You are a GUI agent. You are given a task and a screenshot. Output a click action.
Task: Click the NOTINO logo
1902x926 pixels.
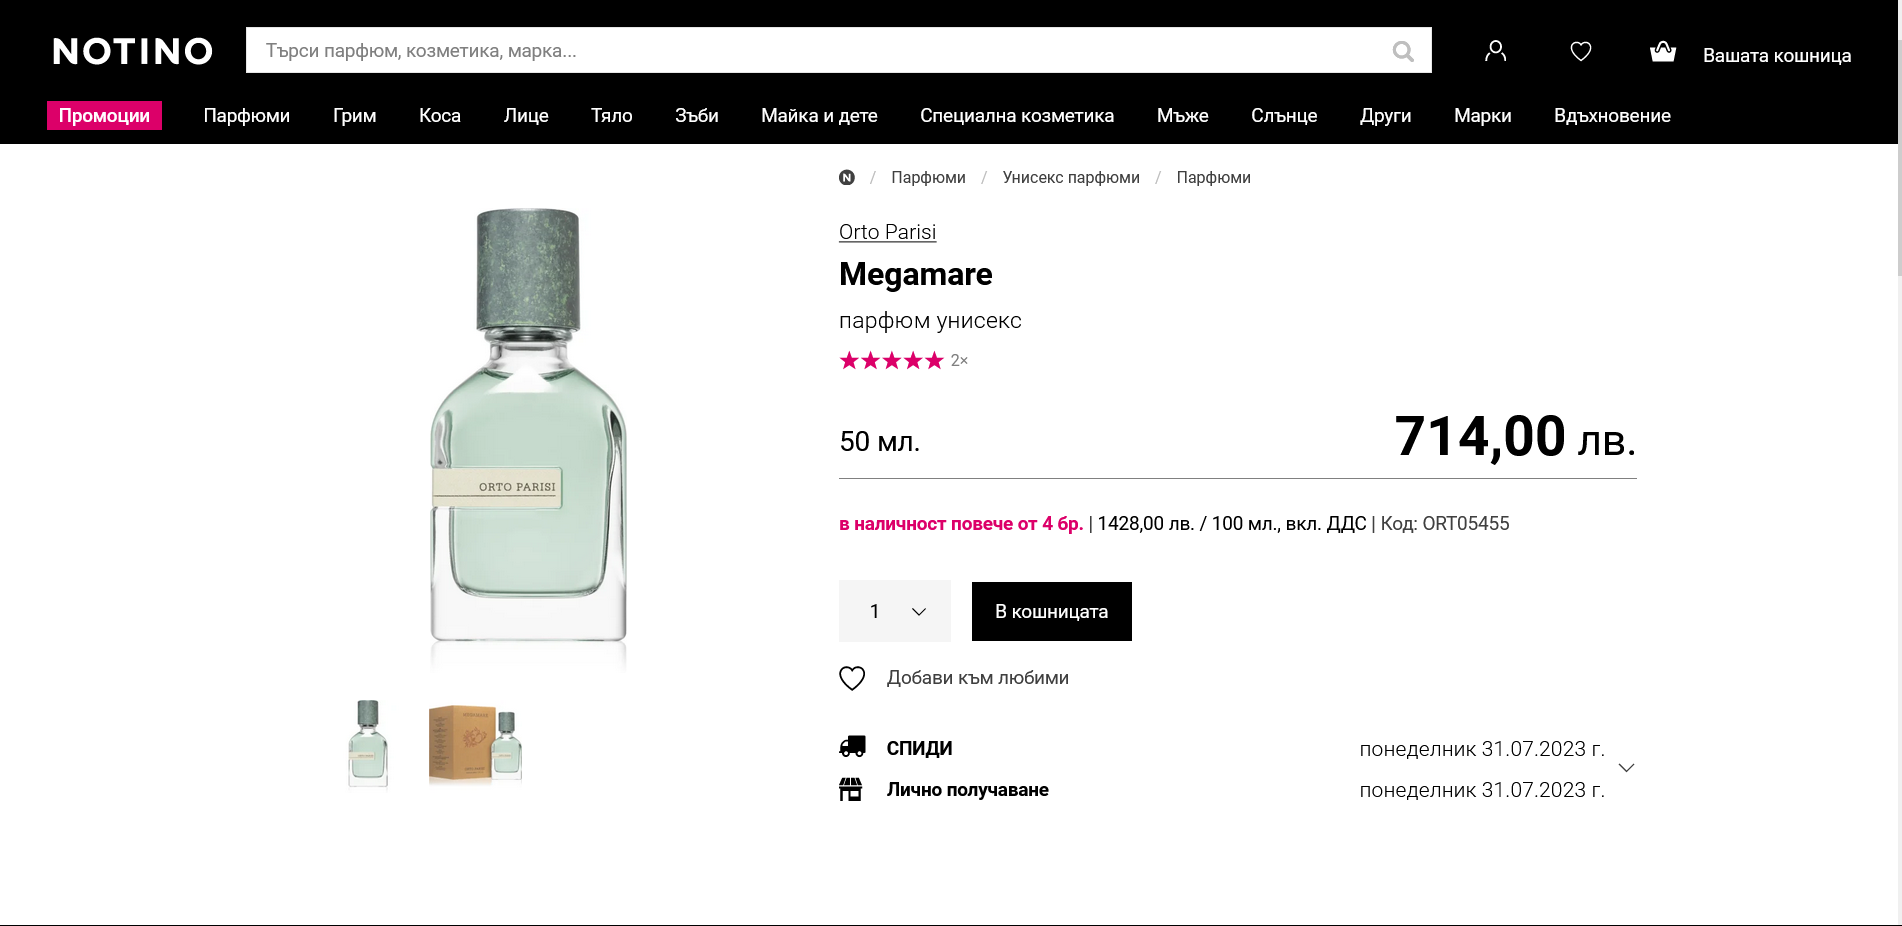tap(133, 51)
